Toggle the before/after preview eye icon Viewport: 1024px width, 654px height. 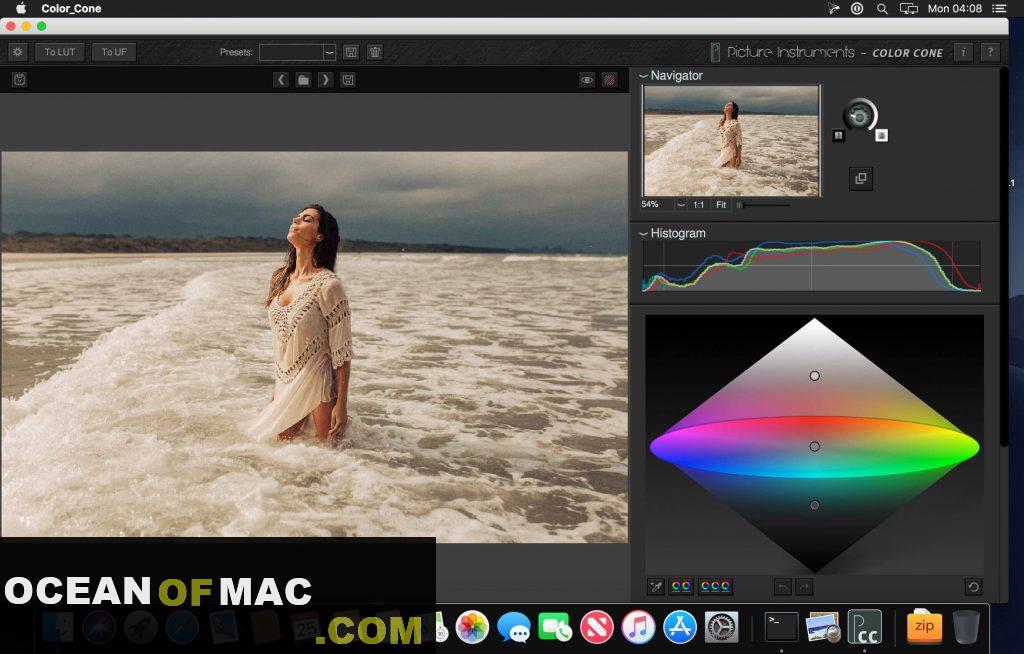coord(586,80)
